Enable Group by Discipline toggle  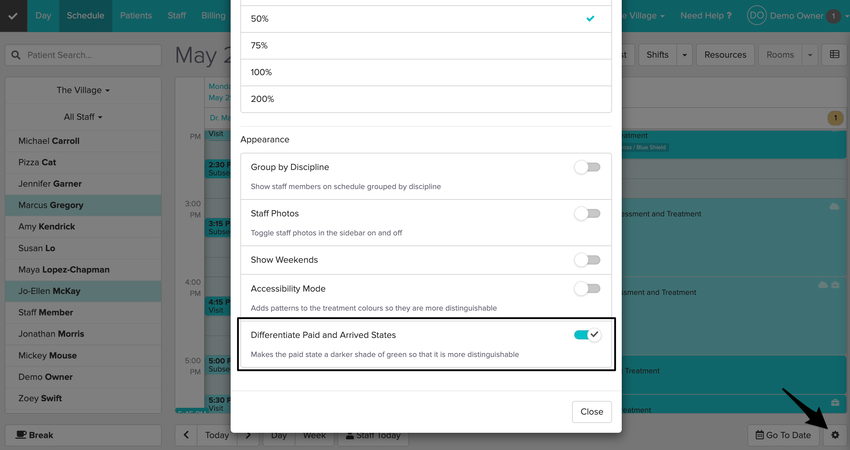tap(587, 167)
